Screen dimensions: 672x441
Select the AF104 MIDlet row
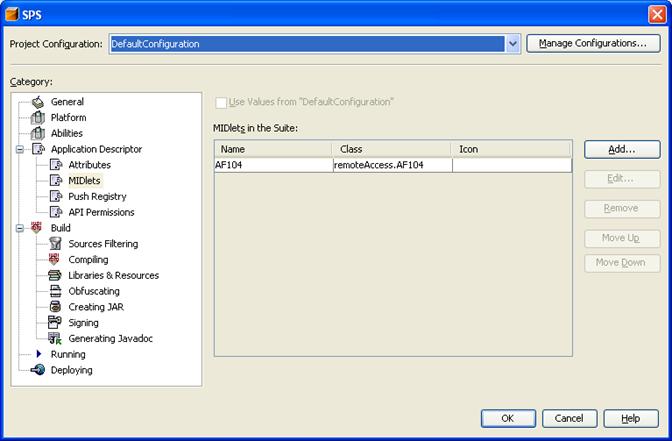tap(272, 165)
